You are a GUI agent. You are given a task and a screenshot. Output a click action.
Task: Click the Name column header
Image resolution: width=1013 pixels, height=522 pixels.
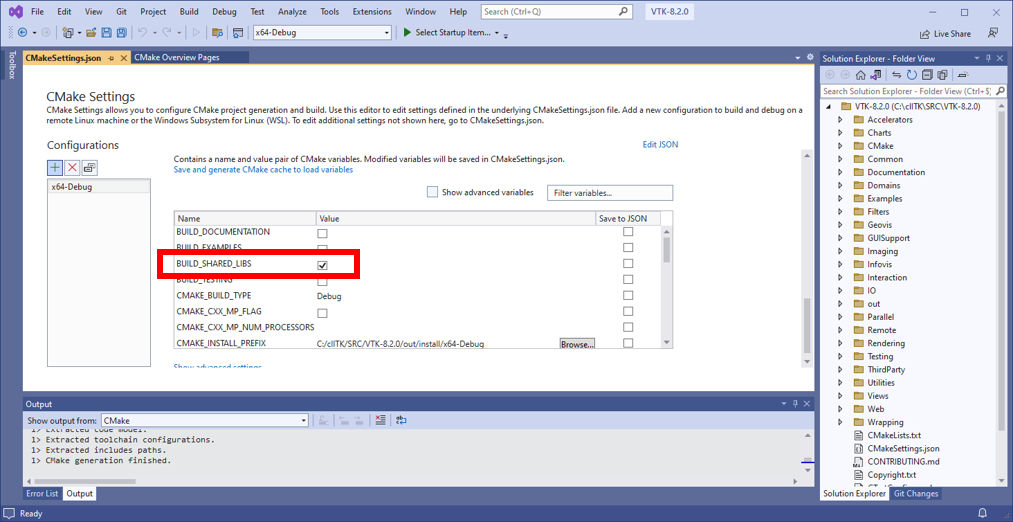click(245, 219)
